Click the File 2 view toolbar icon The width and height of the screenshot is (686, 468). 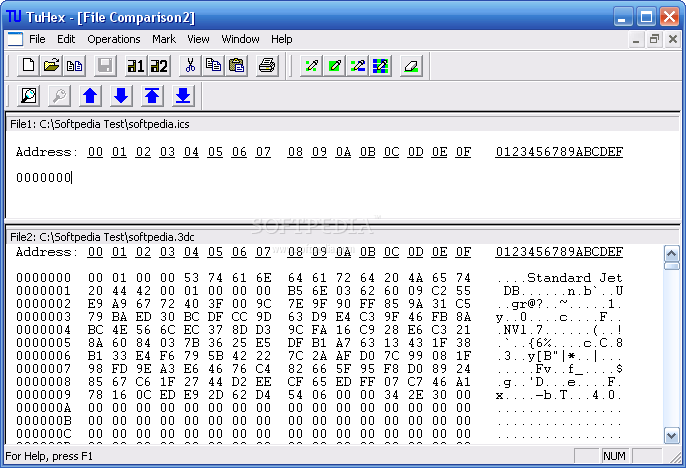pyautogui.click(x=159, y=66)
